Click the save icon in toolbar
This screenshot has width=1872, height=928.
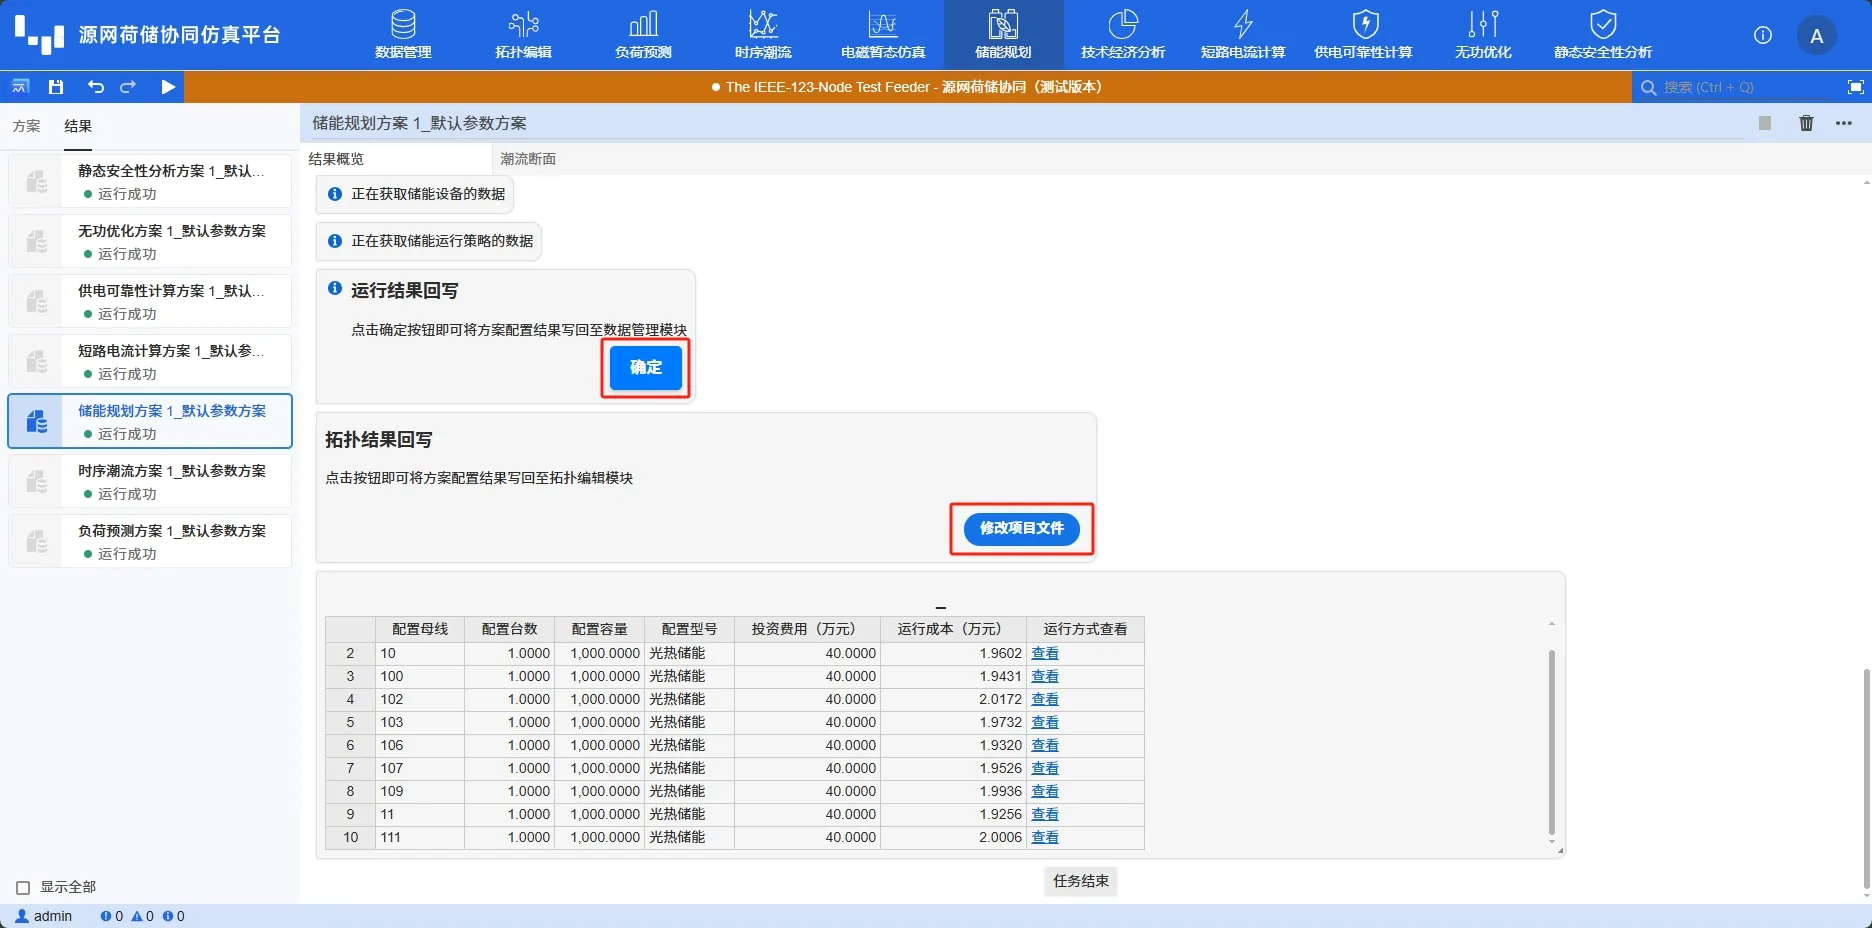pyautogui.click(x=56, y=87)
